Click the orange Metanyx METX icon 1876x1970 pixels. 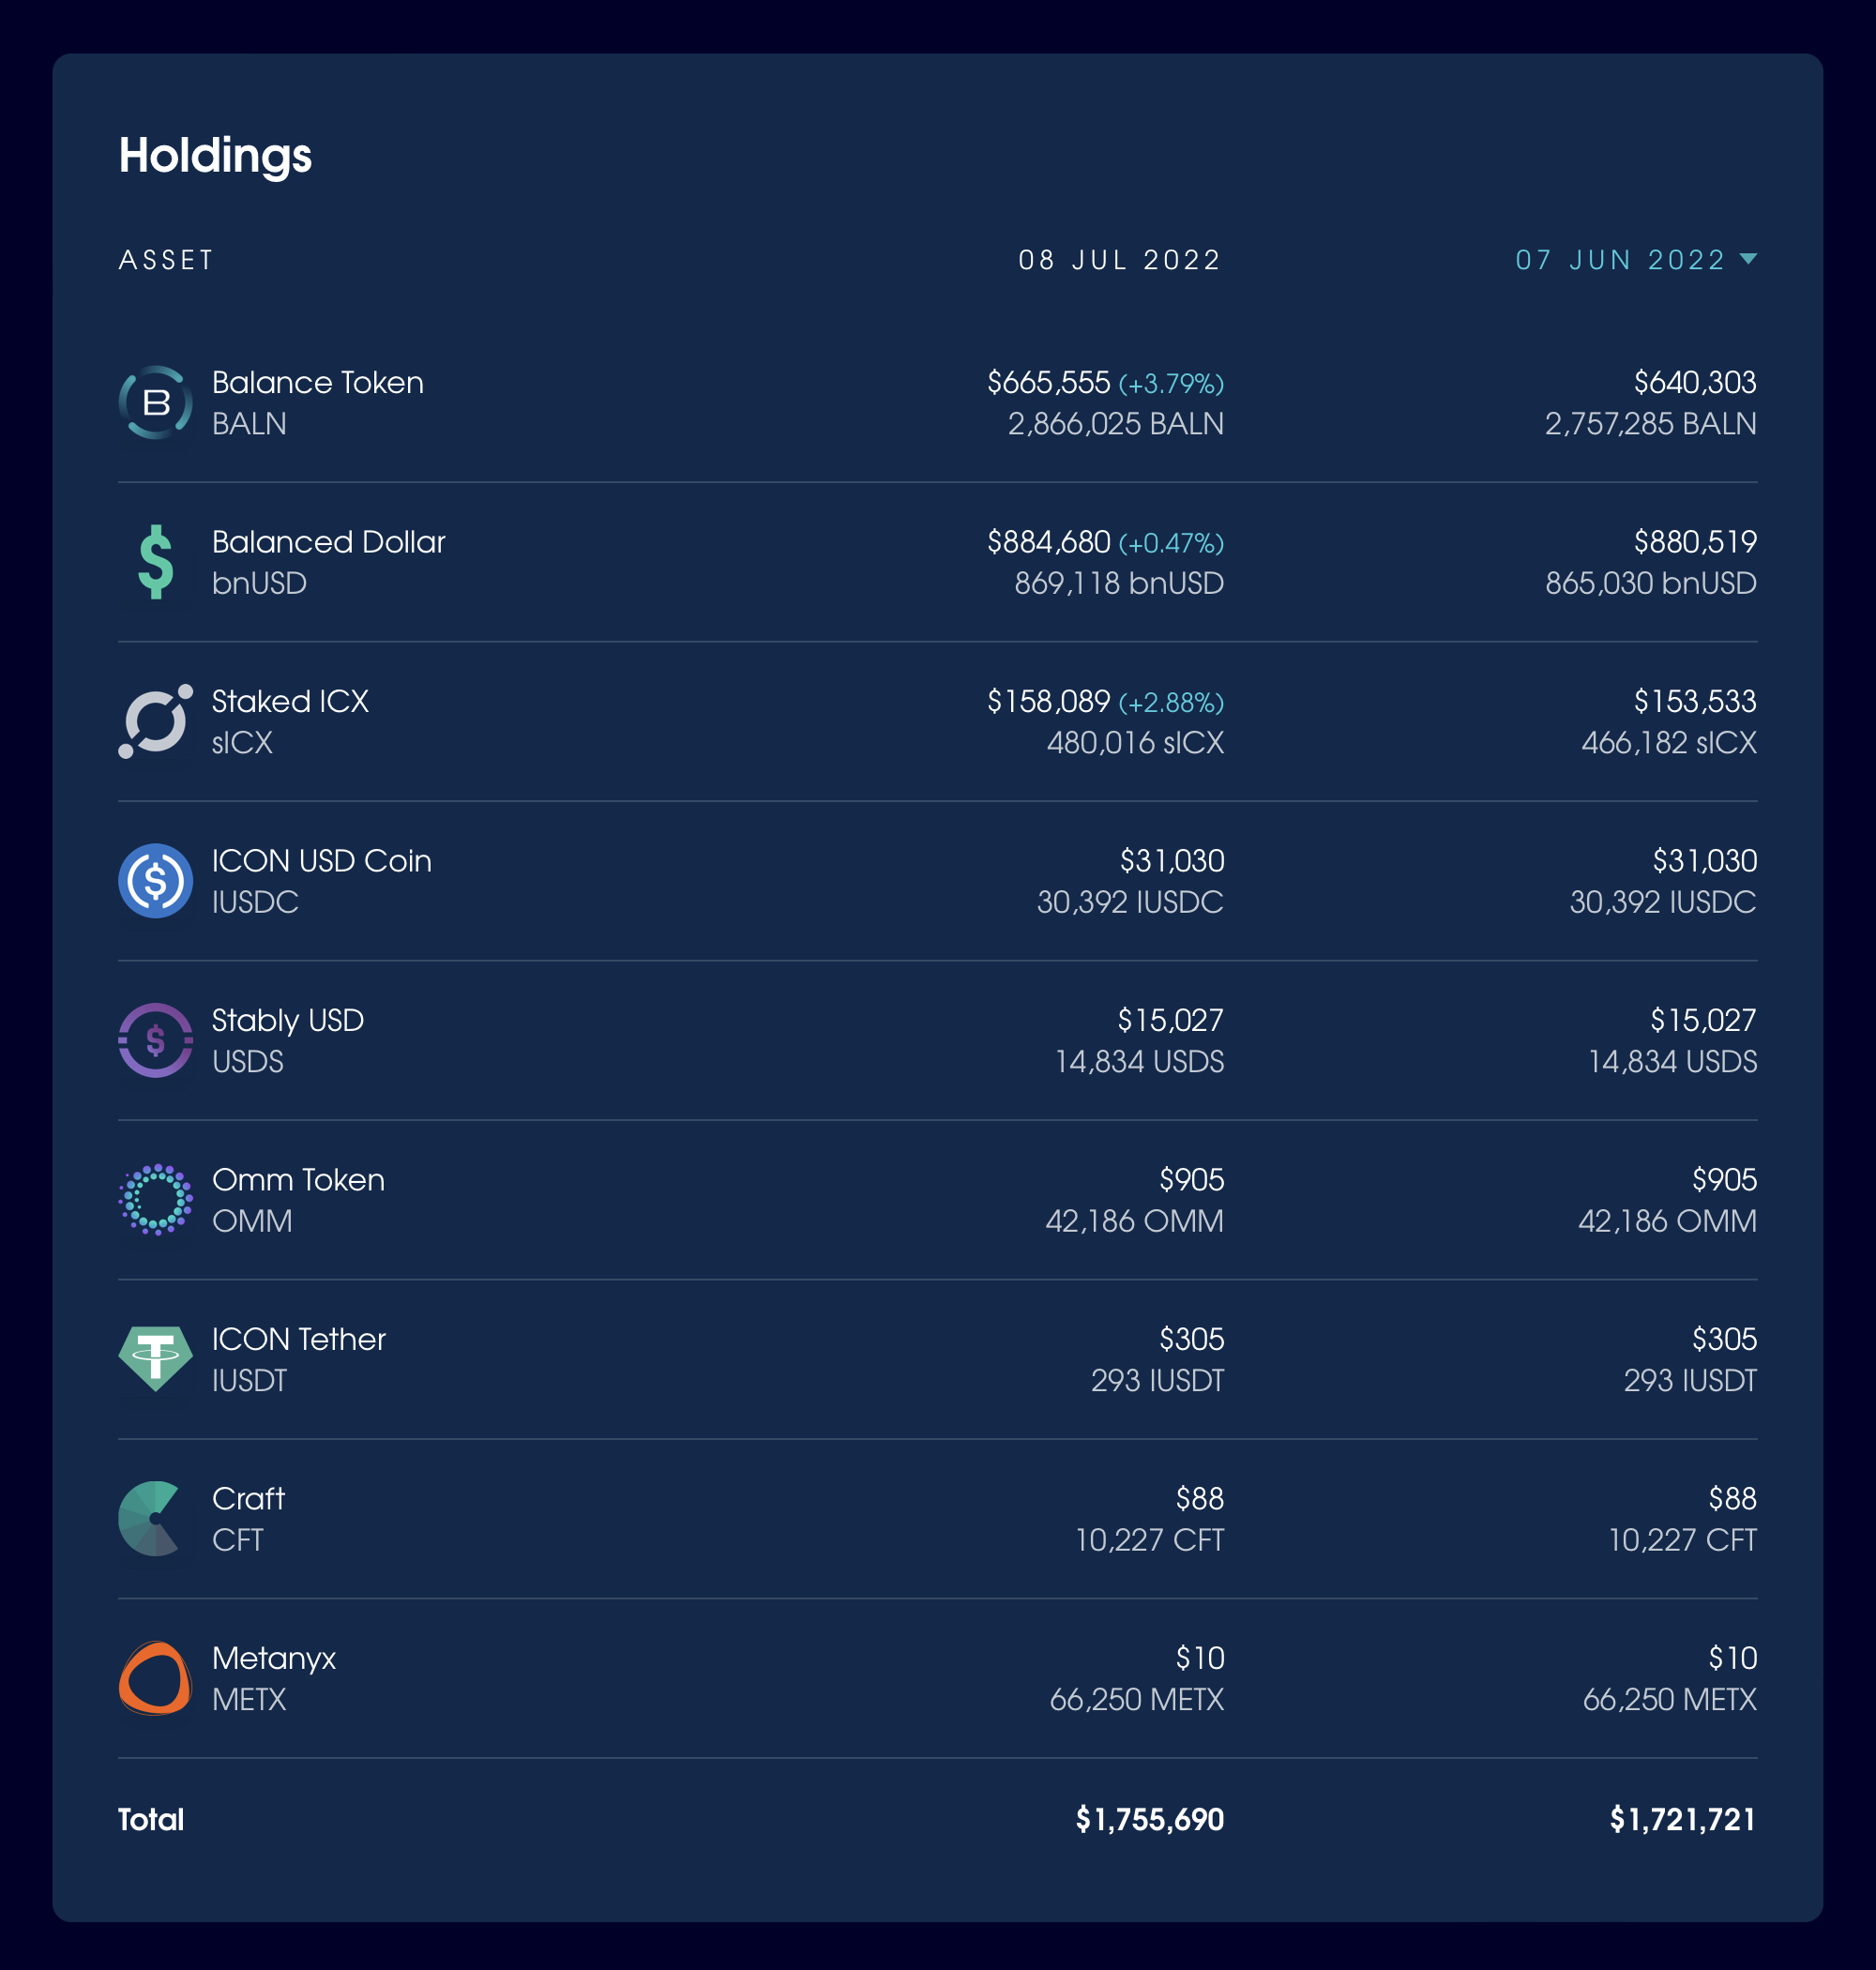click(155, 1678)
